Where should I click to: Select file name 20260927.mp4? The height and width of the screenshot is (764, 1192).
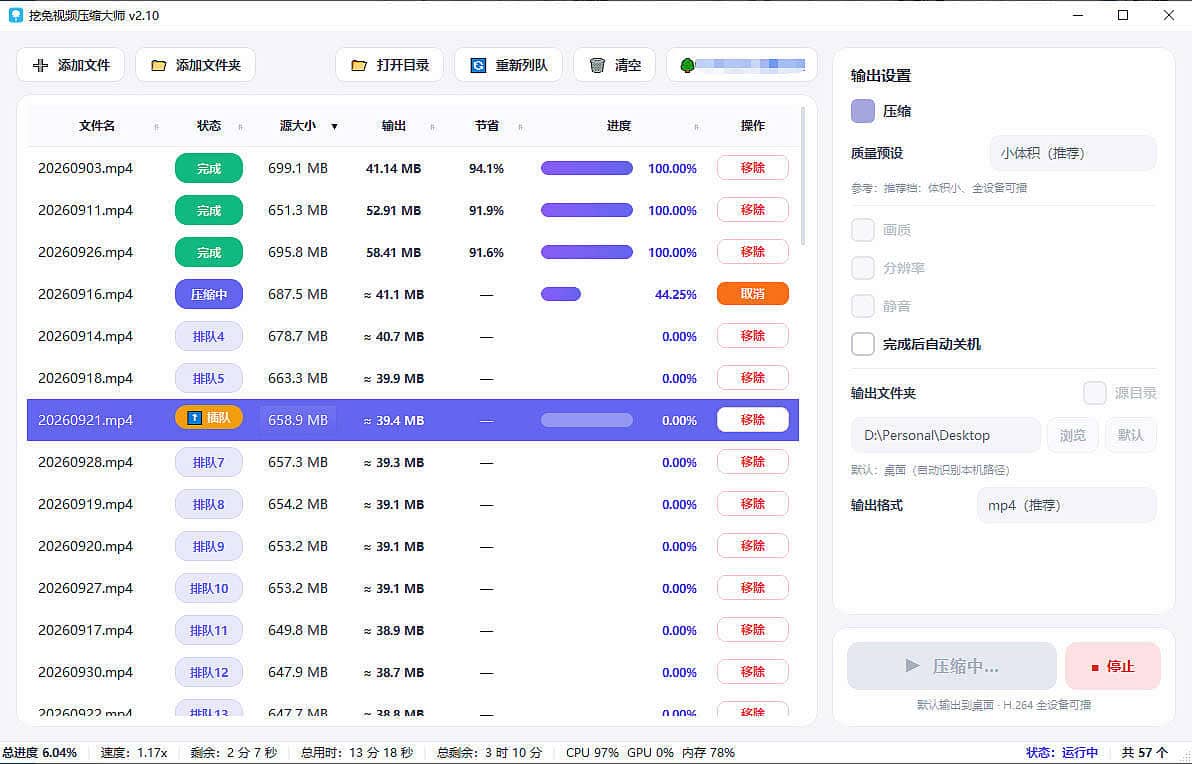pyautogui.click(x=85, y=588)
